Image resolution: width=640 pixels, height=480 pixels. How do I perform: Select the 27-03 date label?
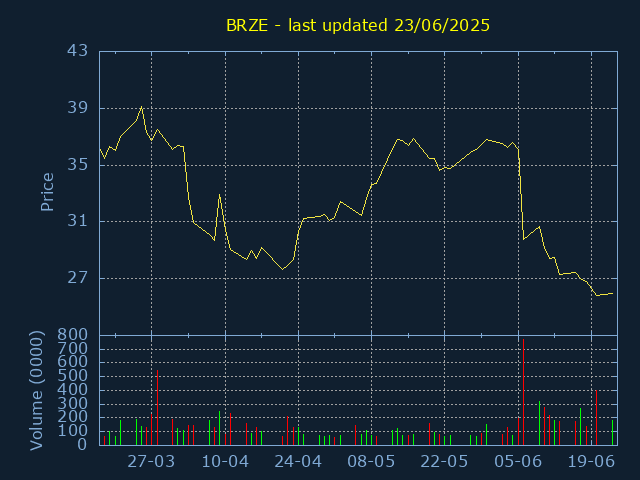(x=151, y=462)
